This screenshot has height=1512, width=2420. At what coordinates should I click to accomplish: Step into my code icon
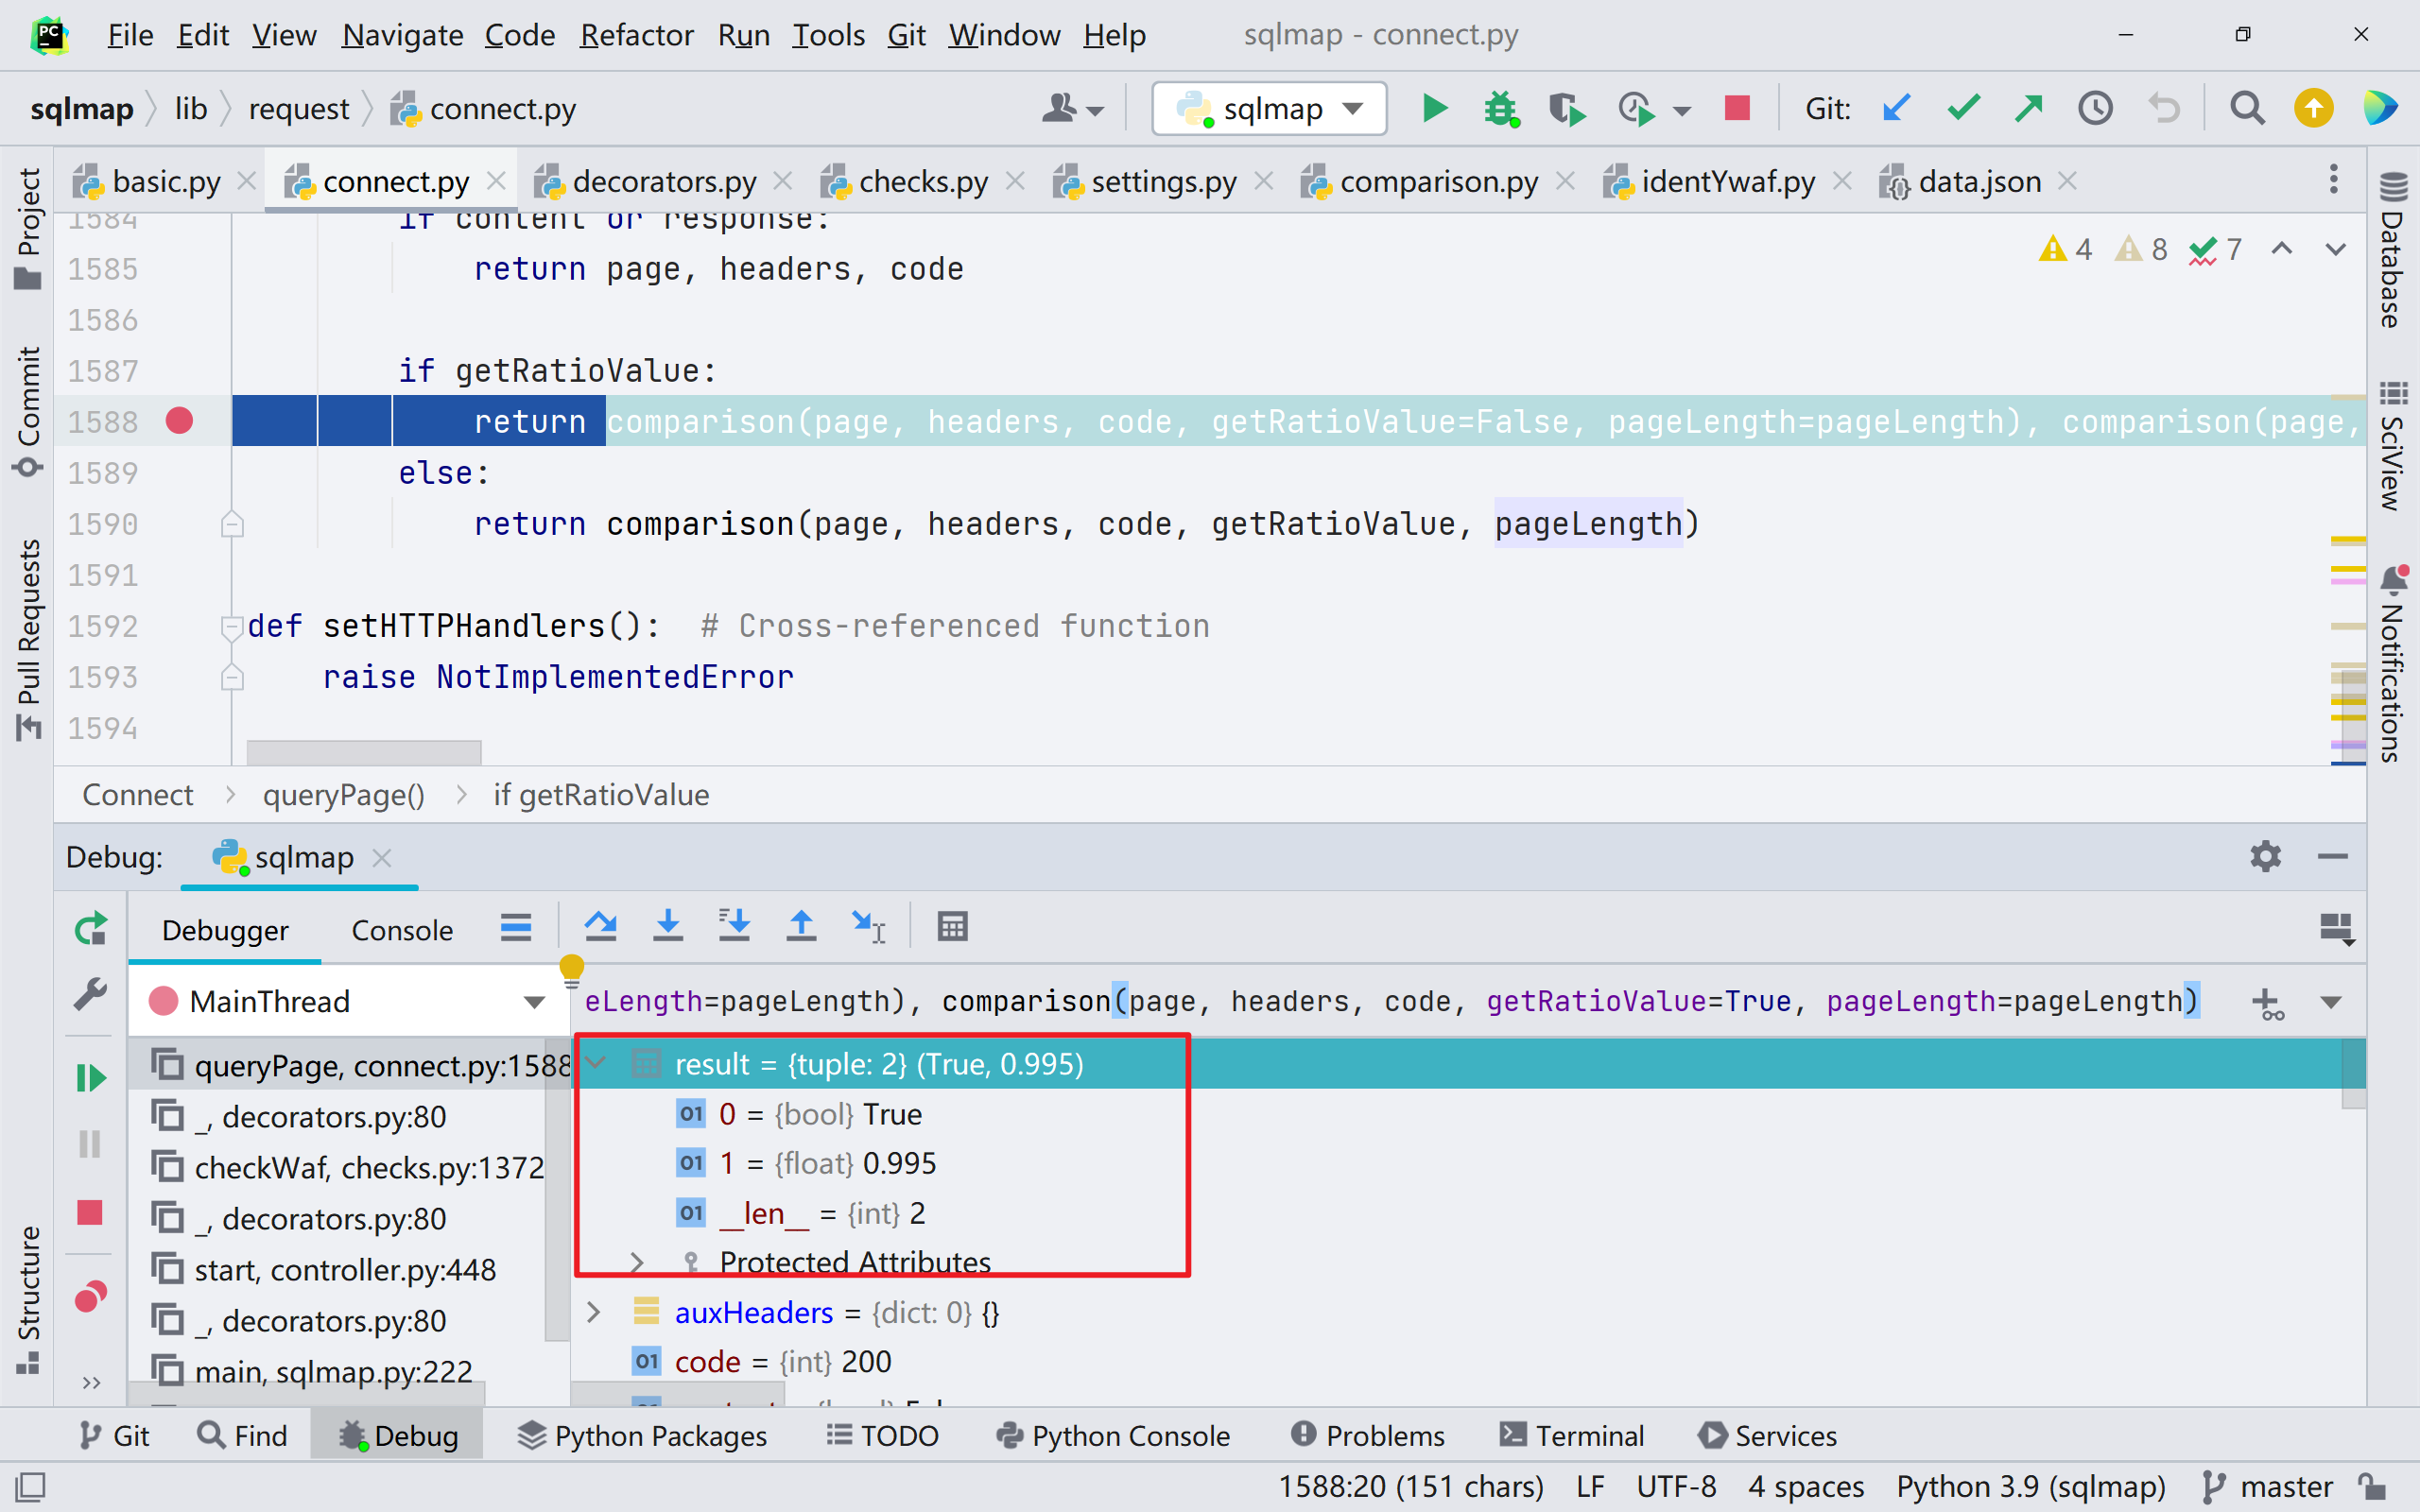point(734,927)
